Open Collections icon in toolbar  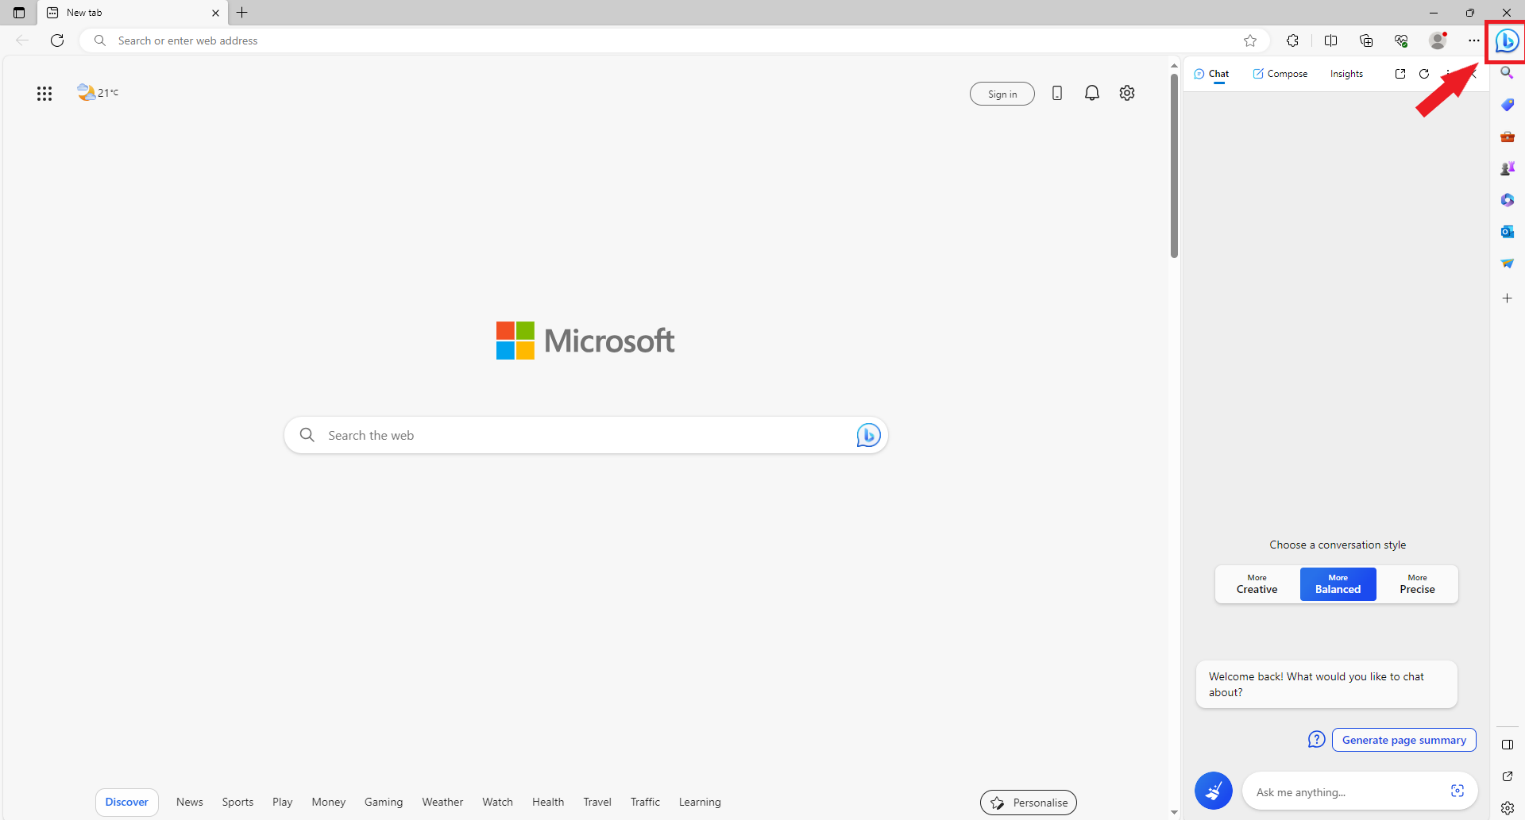(x=1366, y=41)
